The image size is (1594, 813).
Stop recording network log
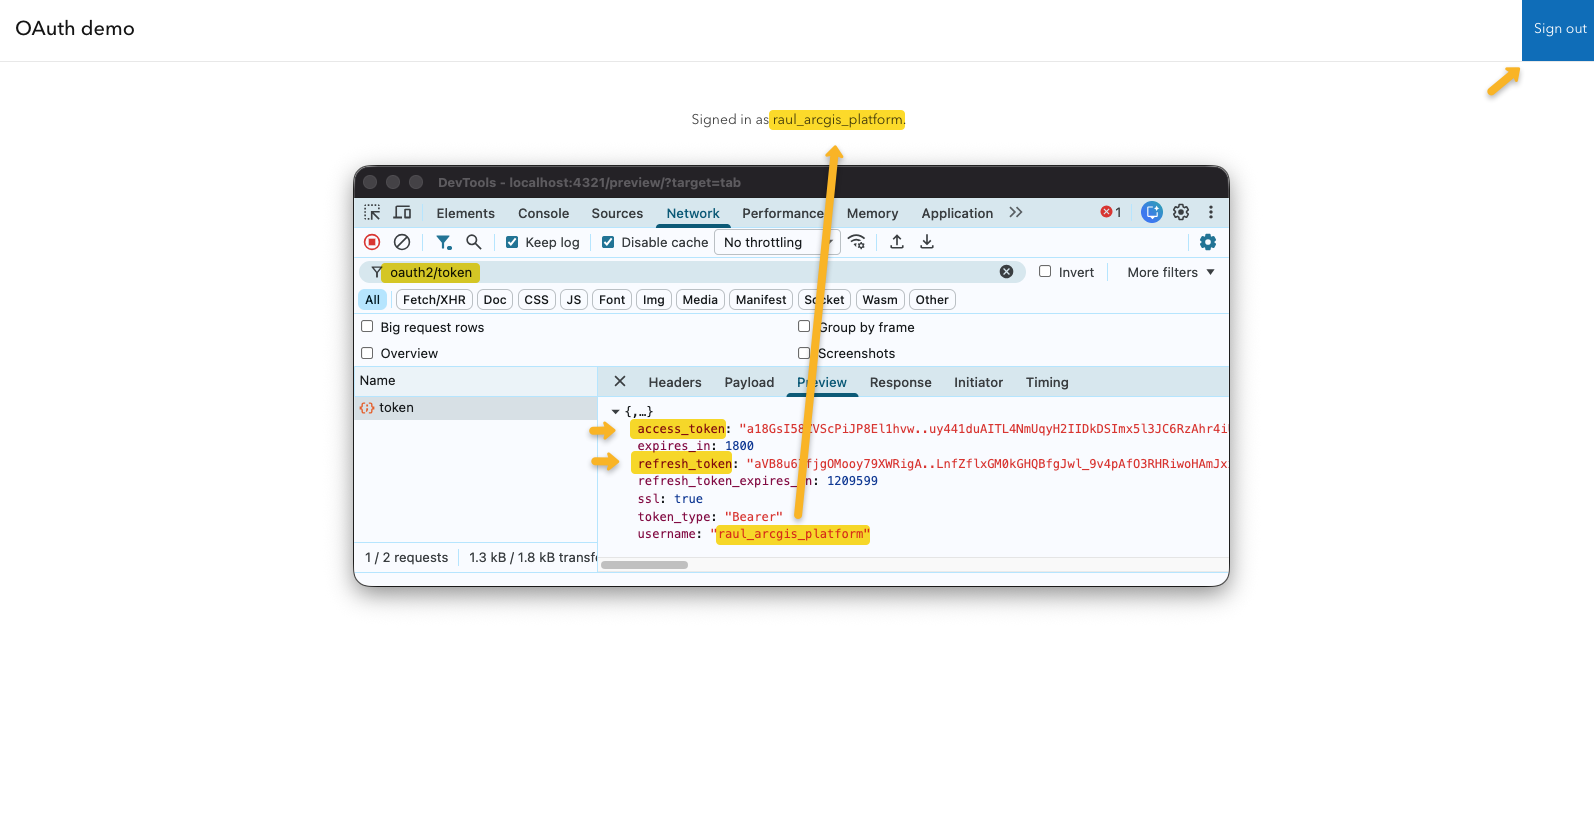pyautogui.click(x=372, y=242)
